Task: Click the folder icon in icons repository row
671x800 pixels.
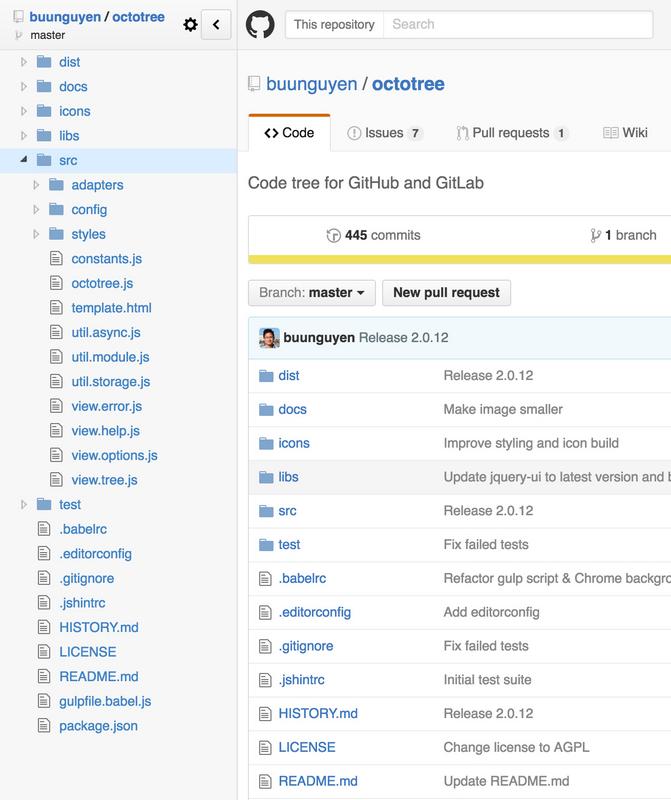Action: 266,443
